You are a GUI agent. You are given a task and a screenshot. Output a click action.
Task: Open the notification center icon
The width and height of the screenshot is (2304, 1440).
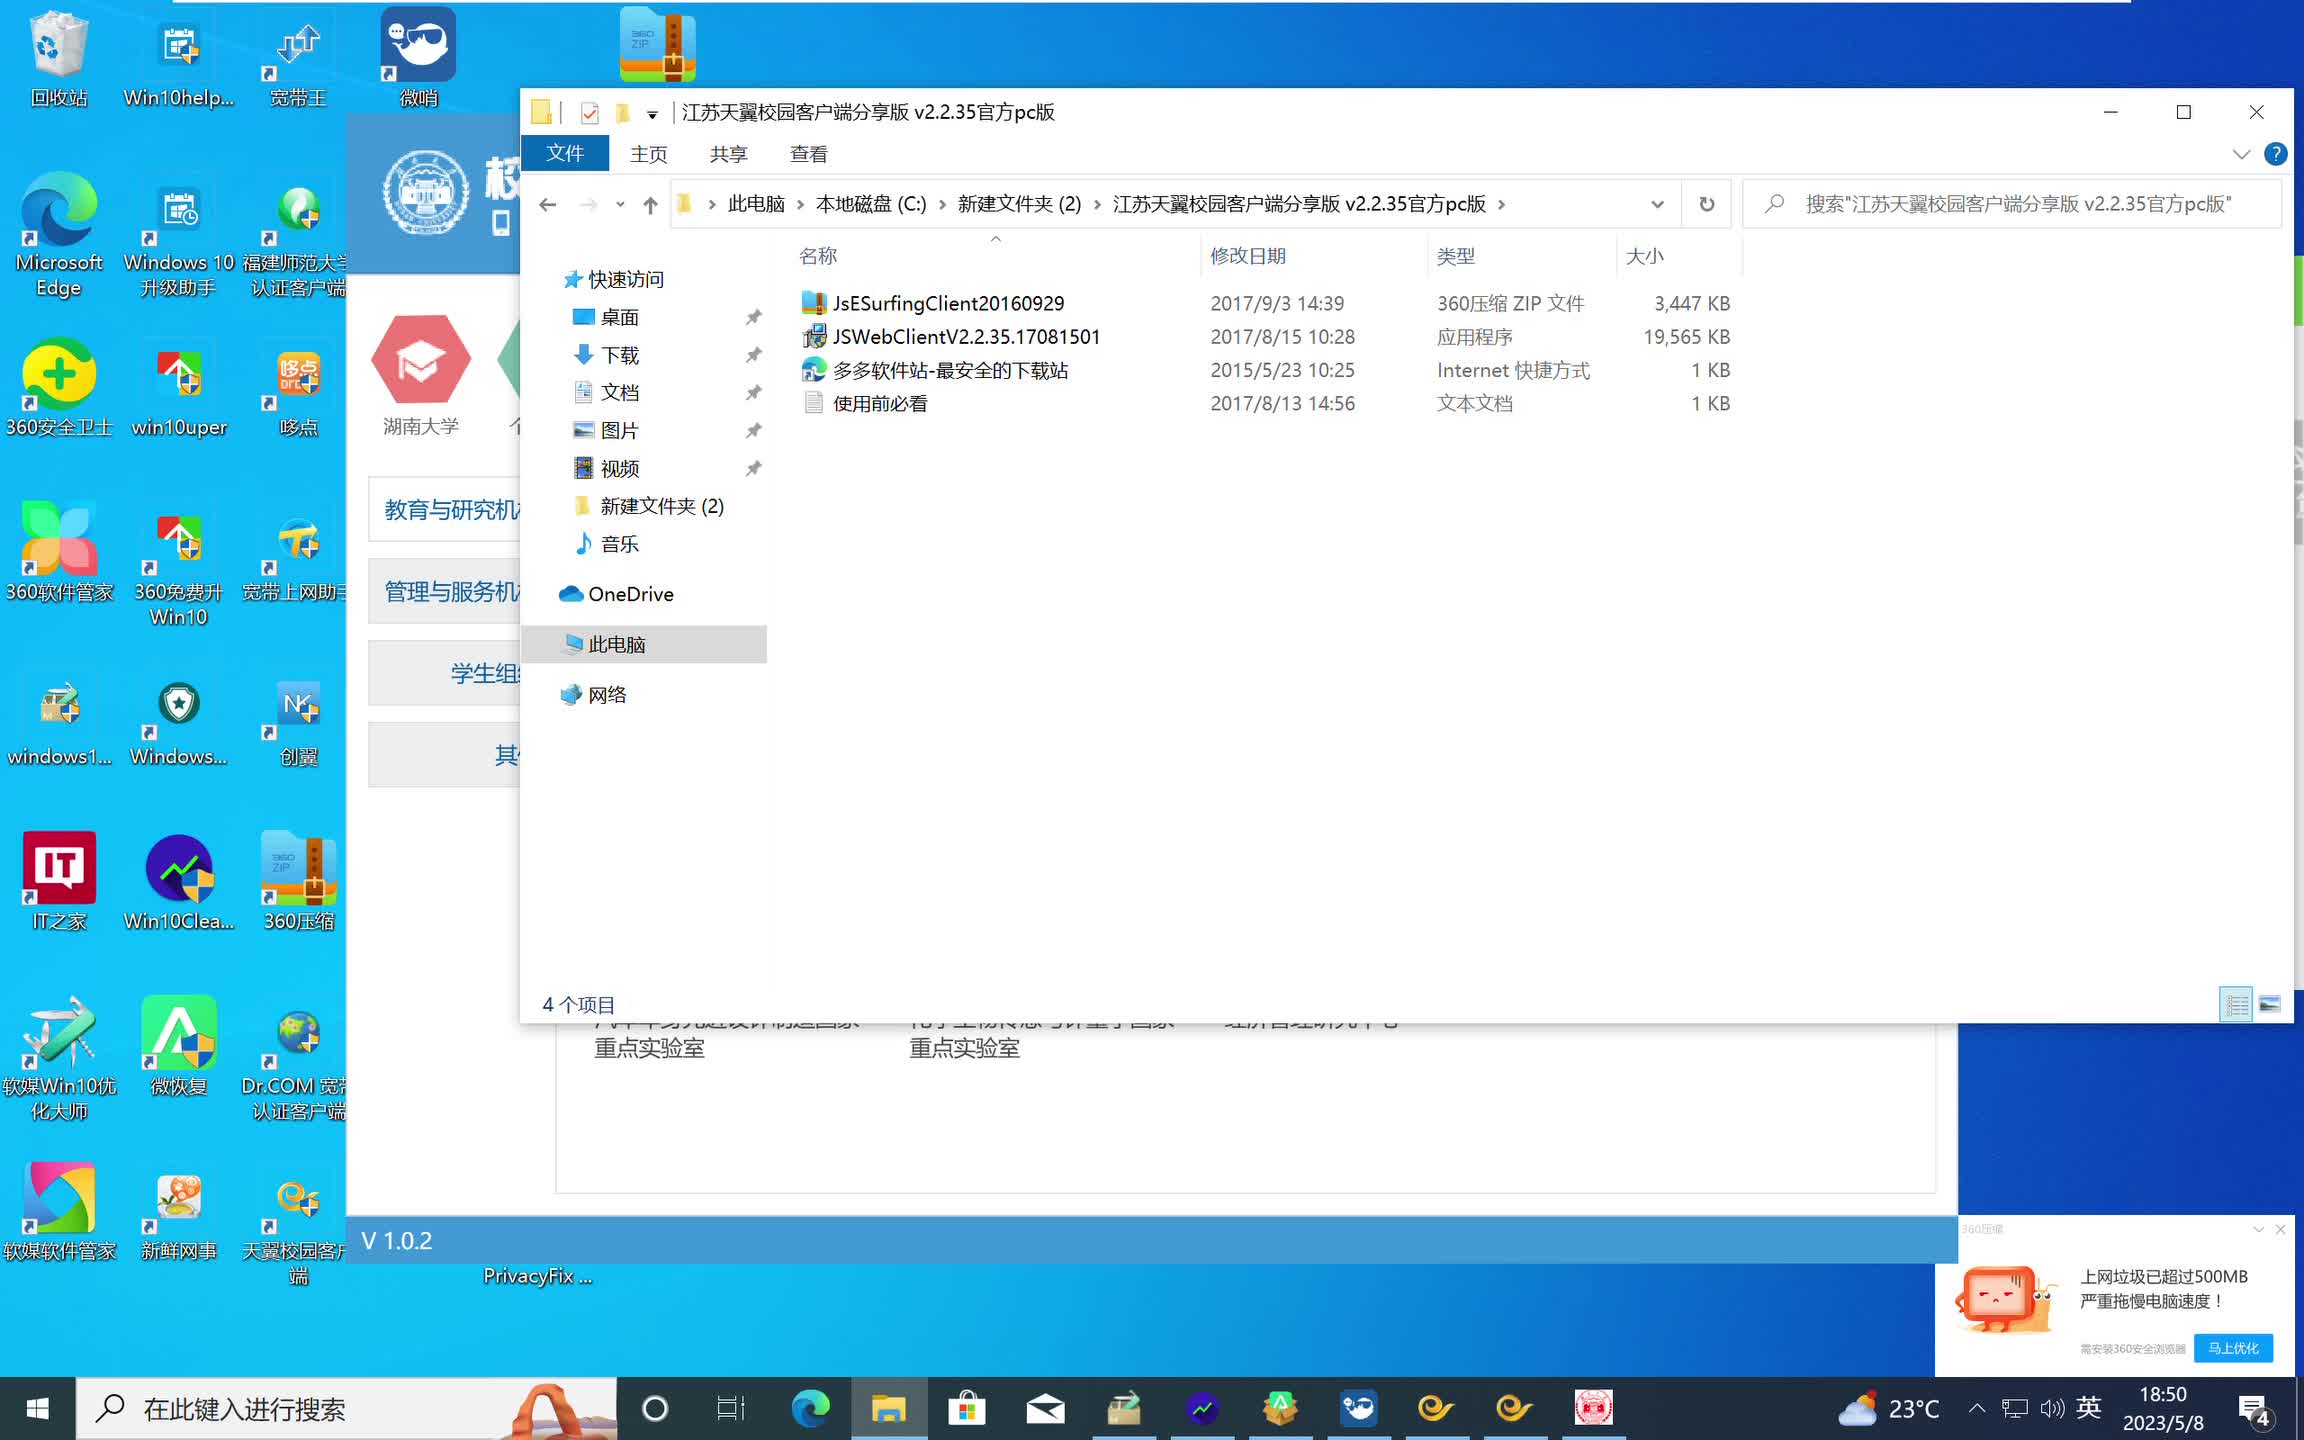pyautogui.click(x=2254, y=1409)
